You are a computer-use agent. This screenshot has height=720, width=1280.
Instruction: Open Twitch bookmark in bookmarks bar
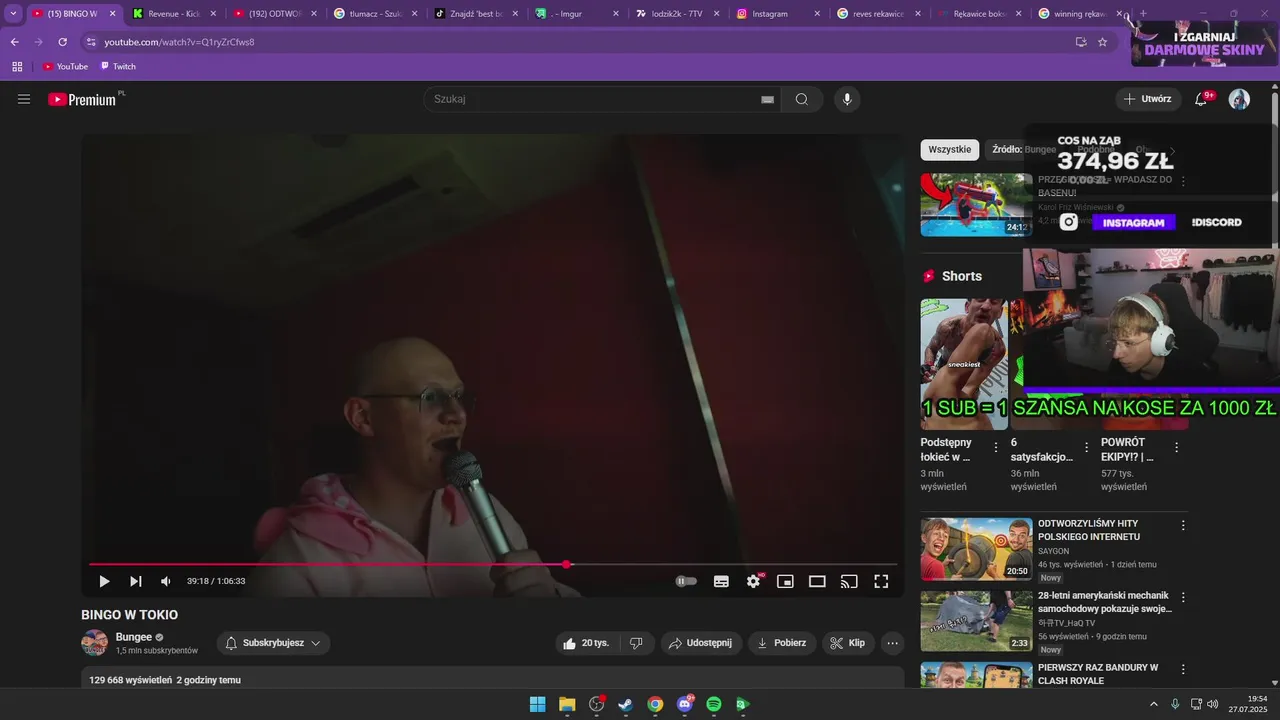pos(118,66)
